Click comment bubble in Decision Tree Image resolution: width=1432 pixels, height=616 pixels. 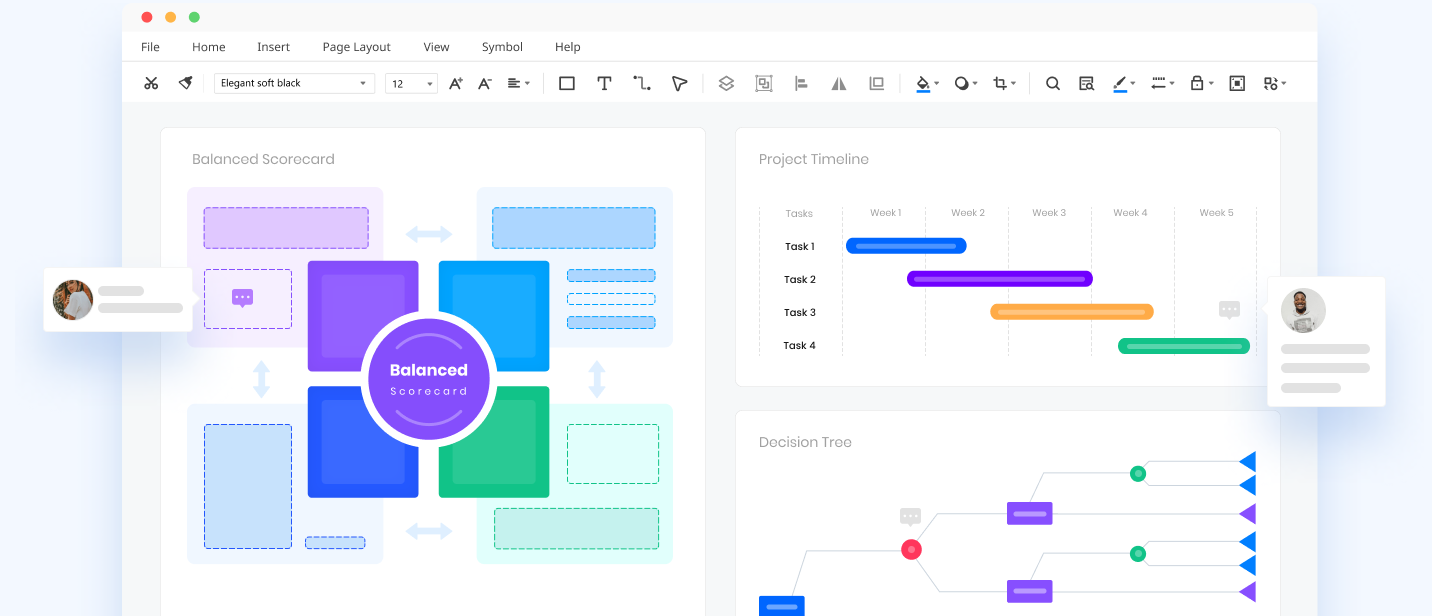pos(910,517)
